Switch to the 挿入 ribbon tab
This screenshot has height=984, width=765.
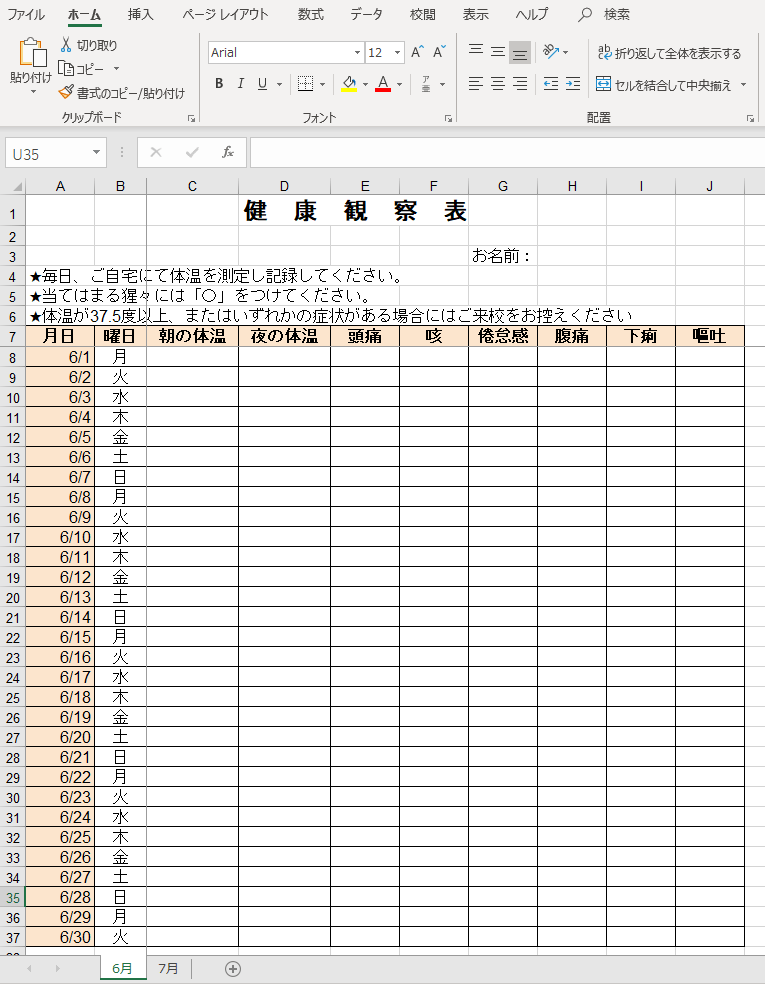click(141, 14)
